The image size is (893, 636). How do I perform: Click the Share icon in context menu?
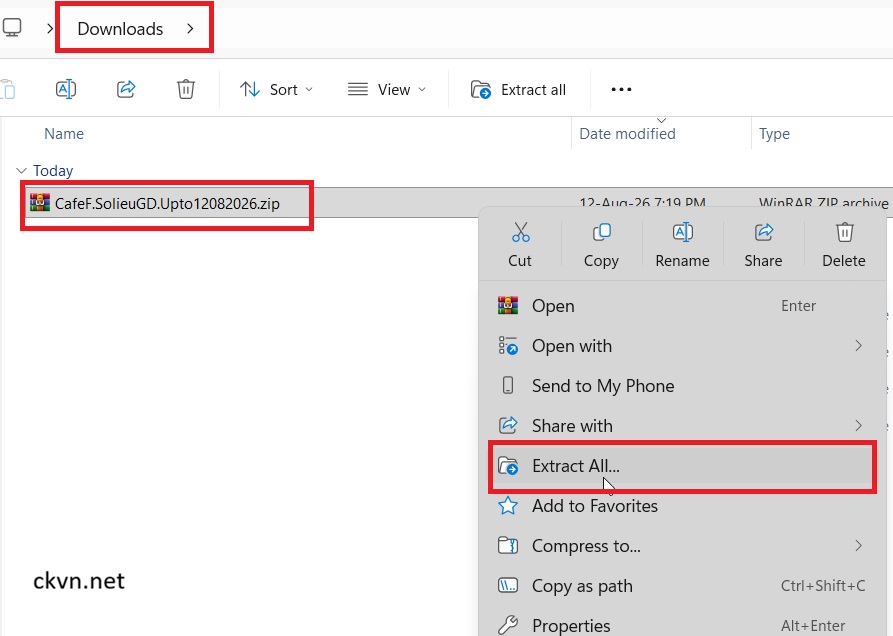point(764,232)
